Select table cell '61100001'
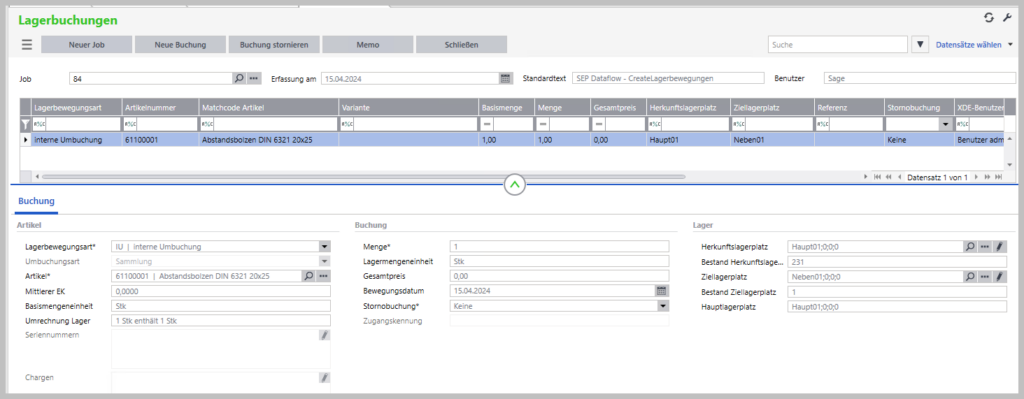The width and height of the screenshot is (1024, 399). (160, 140)
